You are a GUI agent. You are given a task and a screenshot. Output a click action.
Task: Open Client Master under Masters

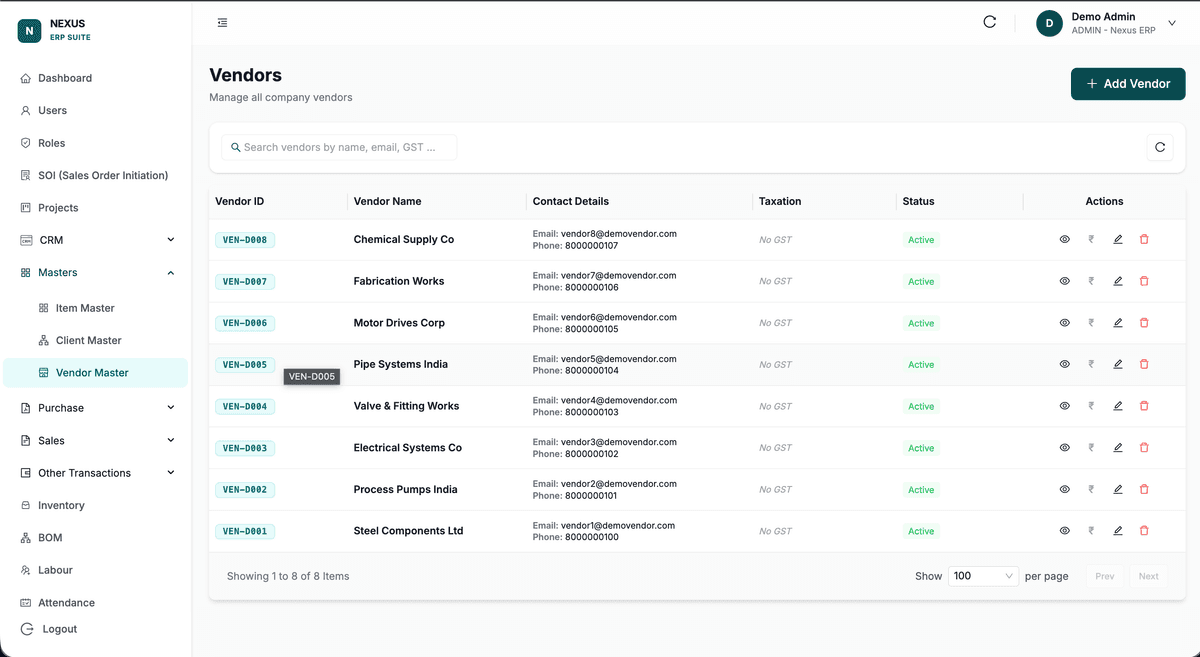point(96,340)
